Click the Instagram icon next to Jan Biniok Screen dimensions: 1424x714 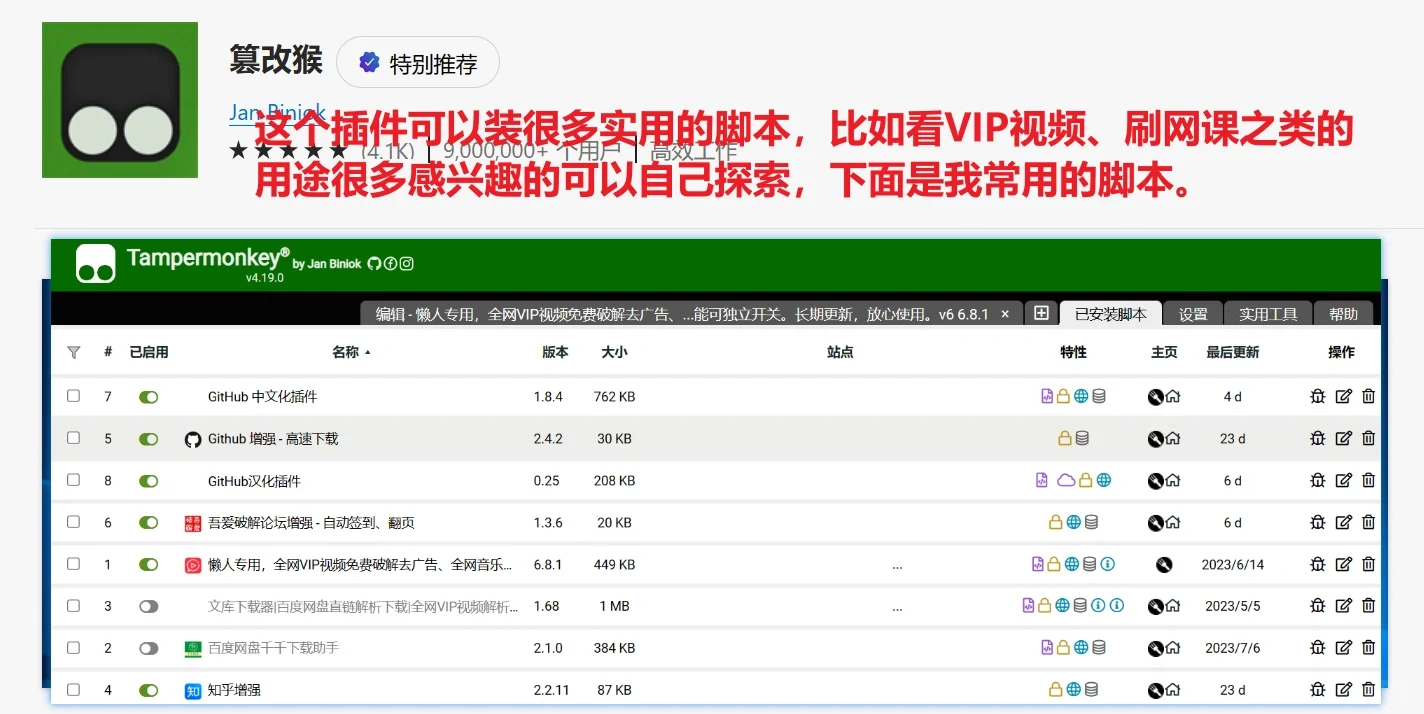pyautogui.click(x=407, y=264)
